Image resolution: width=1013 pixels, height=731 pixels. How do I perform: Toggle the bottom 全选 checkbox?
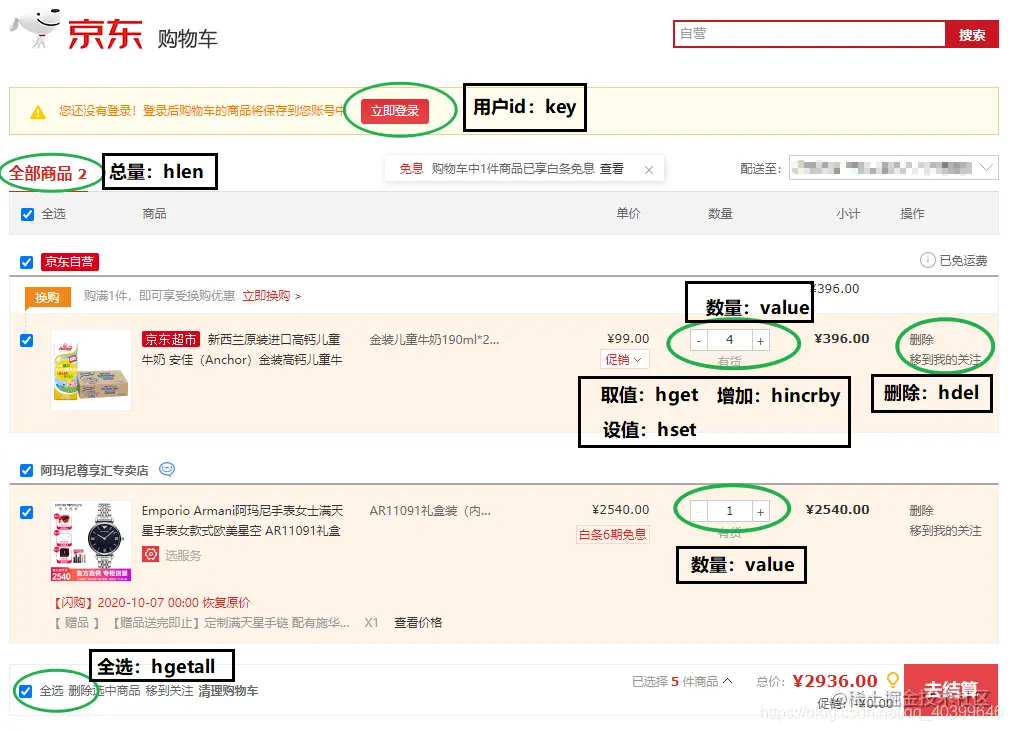(x=25, y=690)
